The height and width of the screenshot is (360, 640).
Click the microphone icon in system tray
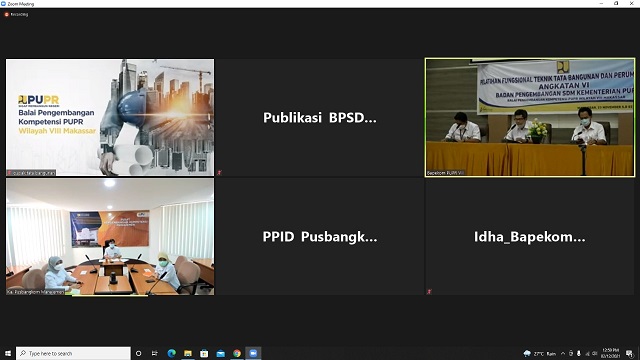point(579,353)
